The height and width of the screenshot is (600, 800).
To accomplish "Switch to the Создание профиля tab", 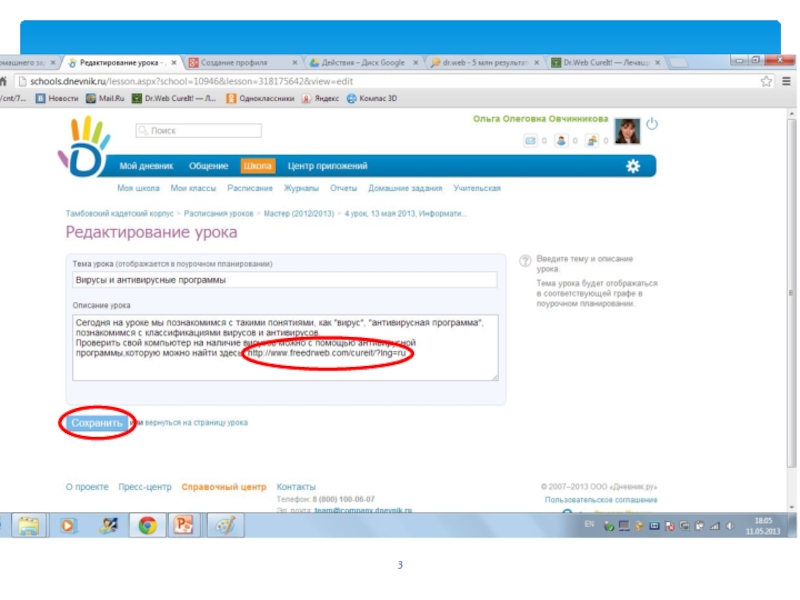I will click(242, 63).
